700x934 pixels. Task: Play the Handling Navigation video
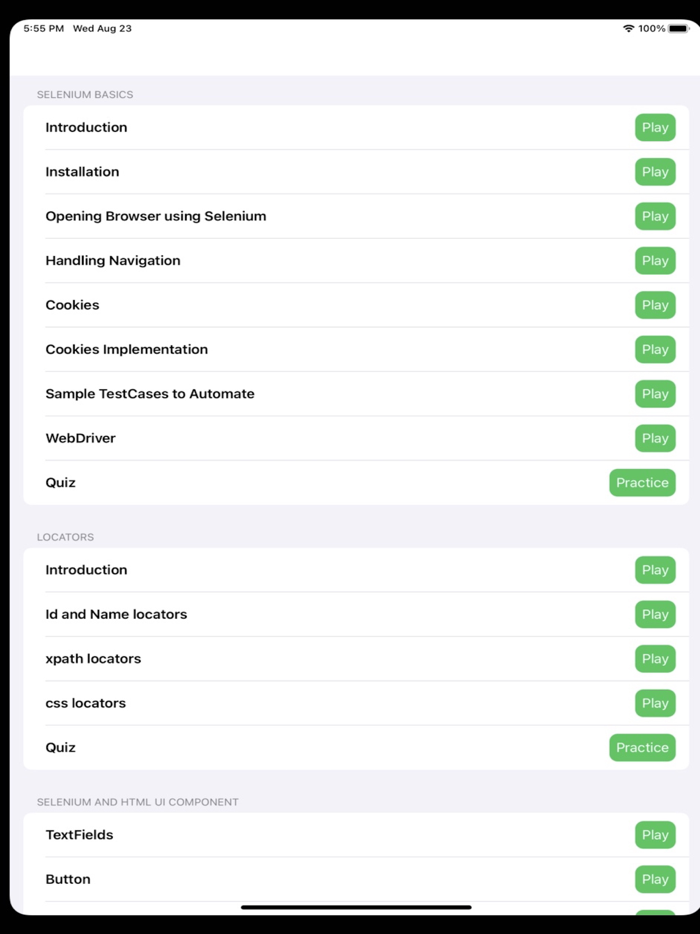click(x=655, y=260)
